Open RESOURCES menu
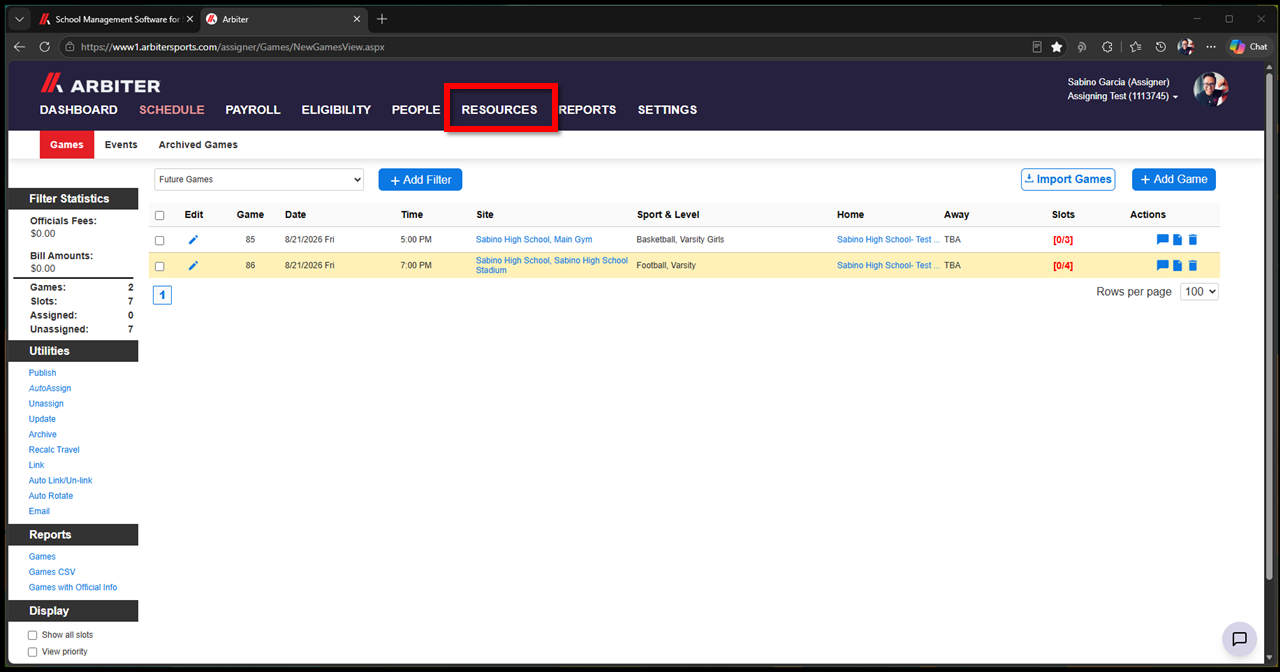Viewport: 1280px width, 672px height. coord(499,110)
